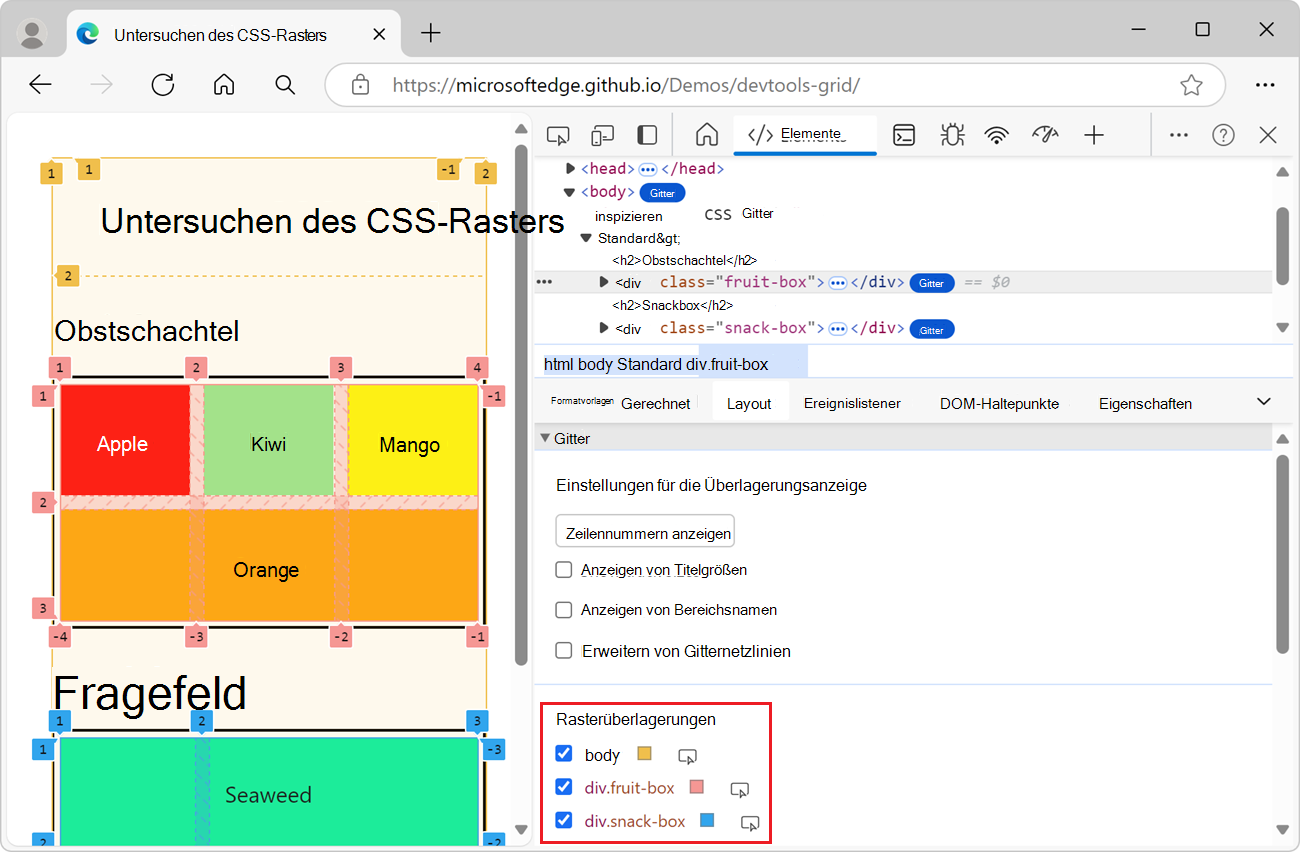Toggle the DevTools sidebar dock icon
The image size is (1300, 852).
tap(648, 135)
